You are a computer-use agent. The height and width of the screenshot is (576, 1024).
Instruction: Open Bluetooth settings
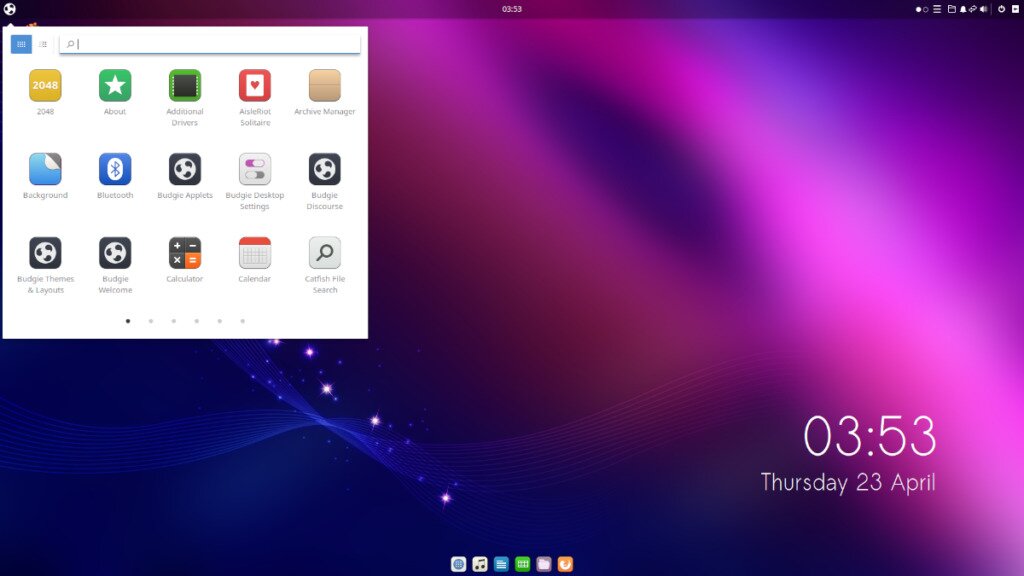tap(114, 170)
